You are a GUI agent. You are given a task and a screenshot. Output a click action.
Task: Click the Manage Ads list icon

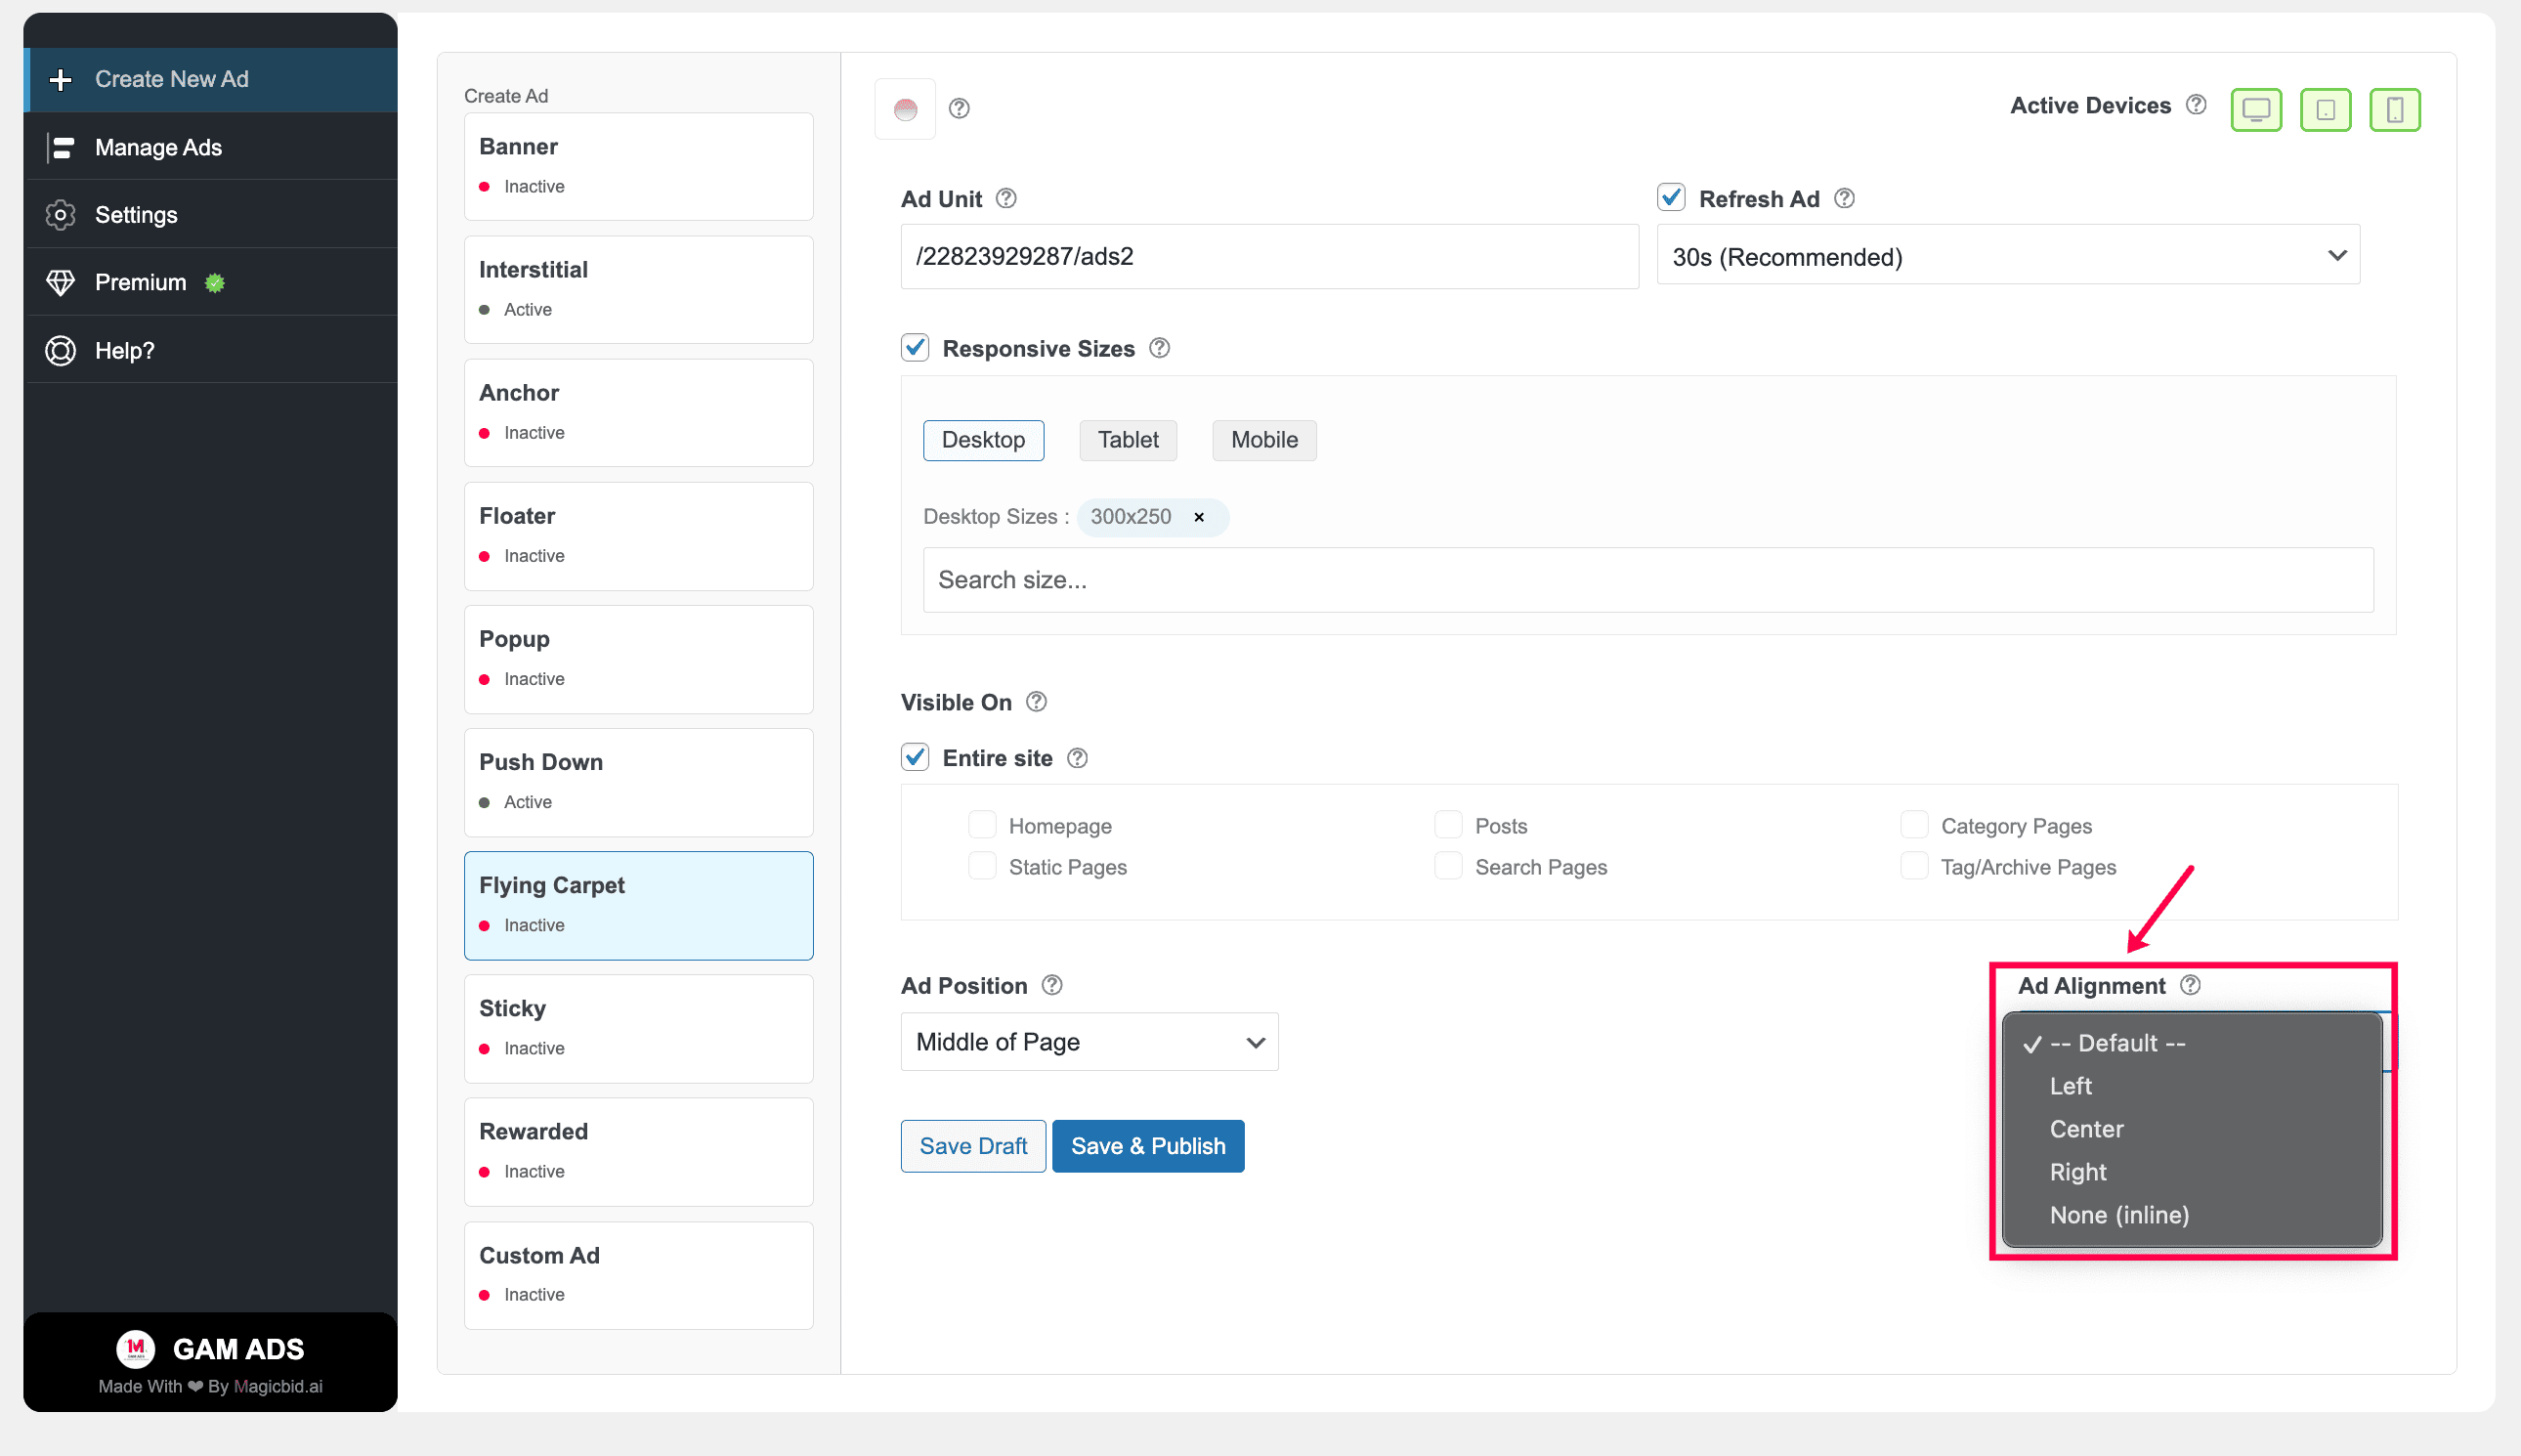60,147
